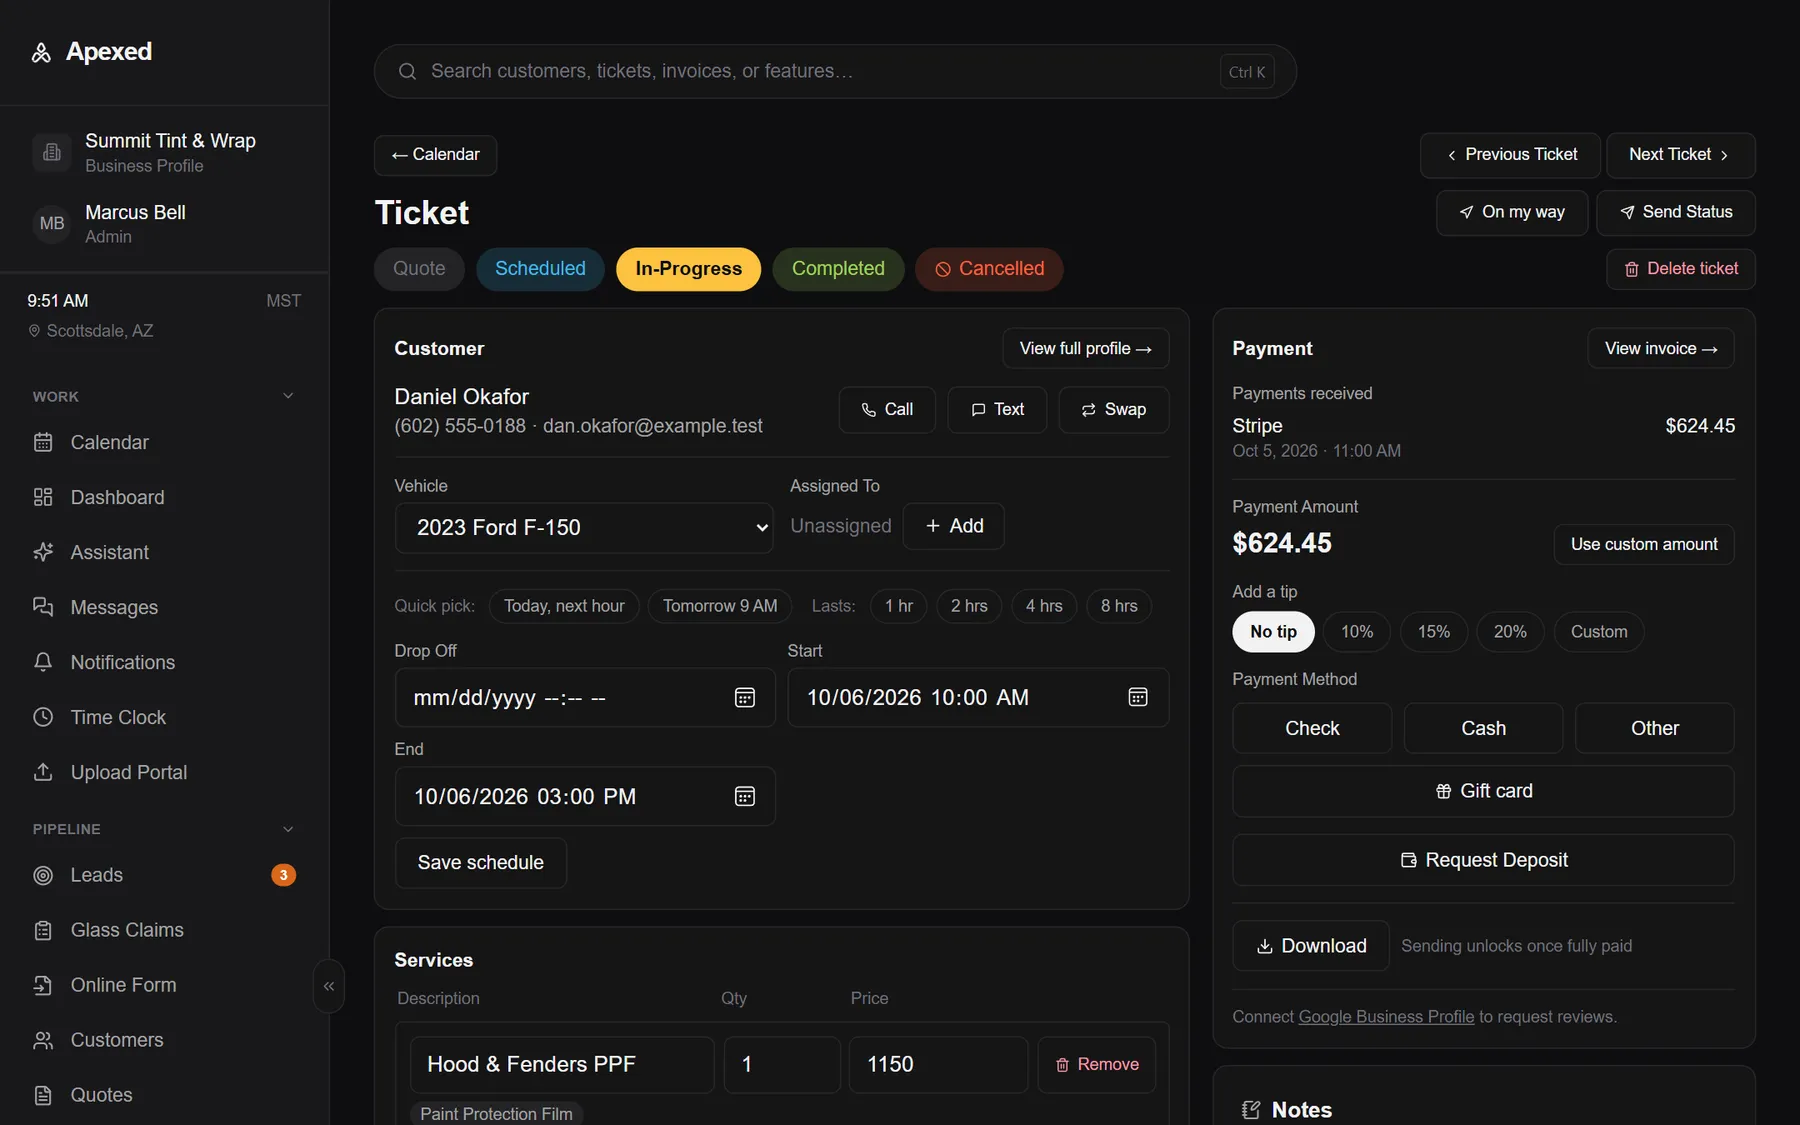Image resolution: width=1800 pixels, height=1125 pixels.
Task: Select the 15% tip option
Action: click(1433, 632)
